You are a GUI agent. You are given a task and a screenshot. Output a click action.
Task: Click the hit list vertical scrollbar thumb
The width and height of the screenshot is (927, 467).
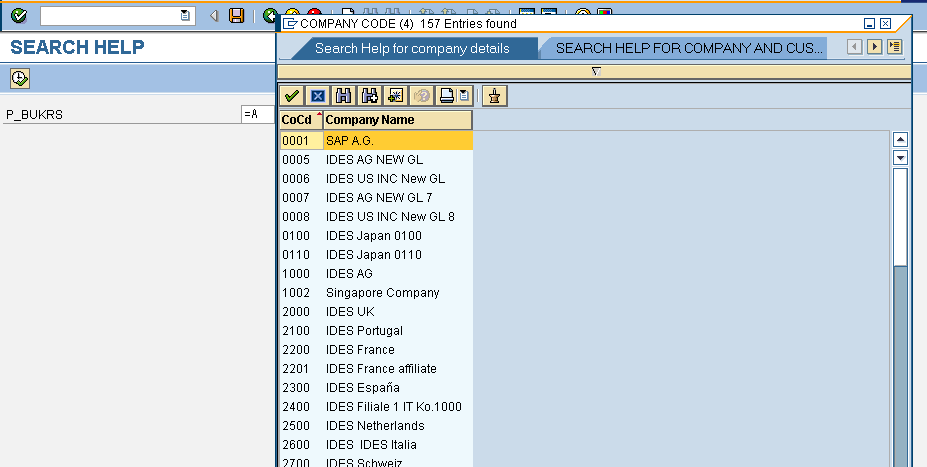point(900,216)
